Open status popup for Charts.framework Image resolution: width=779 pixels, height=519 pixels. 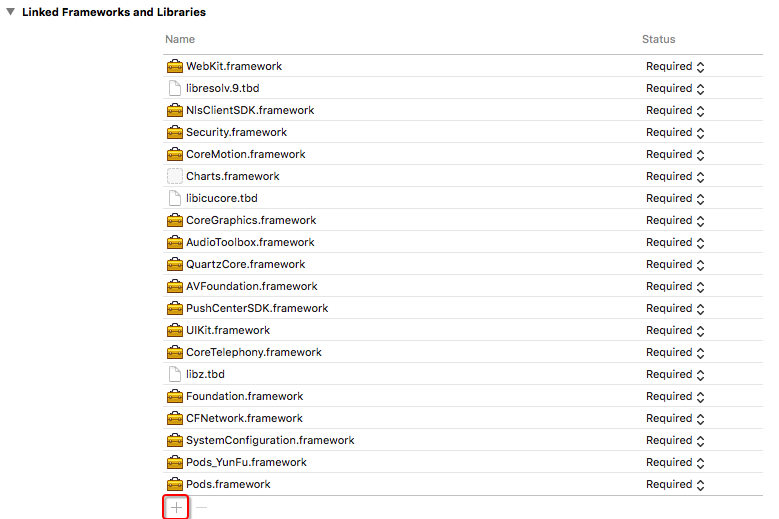point(676,176)
